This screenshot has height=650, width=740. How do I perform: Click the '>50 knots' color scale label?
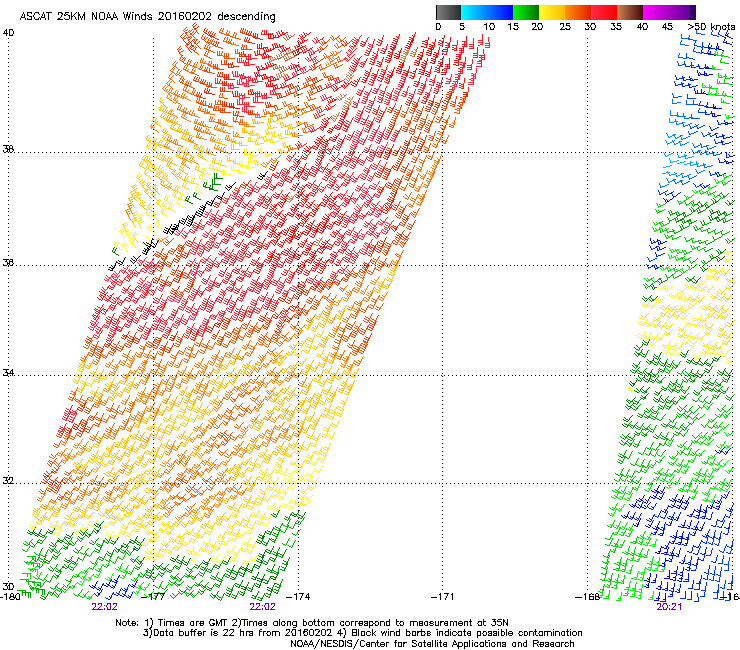tap(711, 27)
